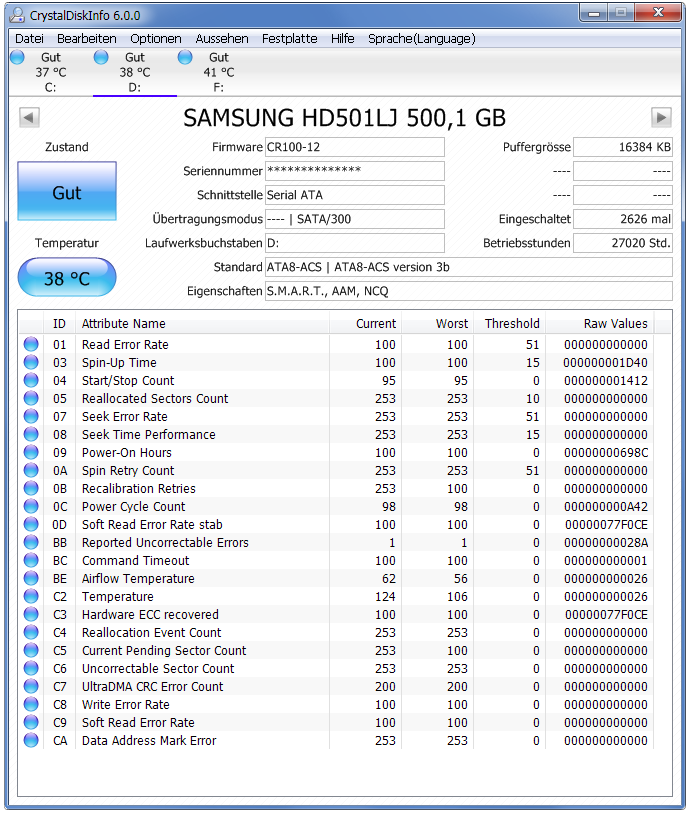Select raw value 000000001D40 of Spin-Up Time
This screenshot has height=814, width=689.
click(605, 363)
